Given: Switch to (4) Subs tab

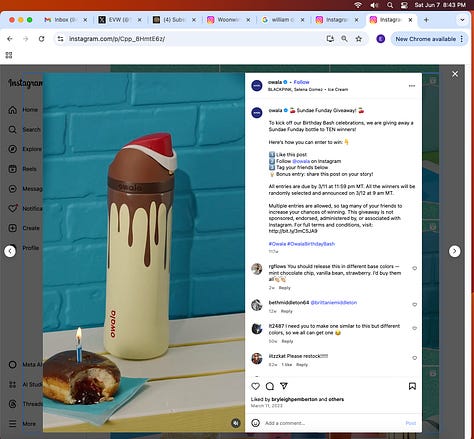Looking at the screenshot, I should click(174, 20).
